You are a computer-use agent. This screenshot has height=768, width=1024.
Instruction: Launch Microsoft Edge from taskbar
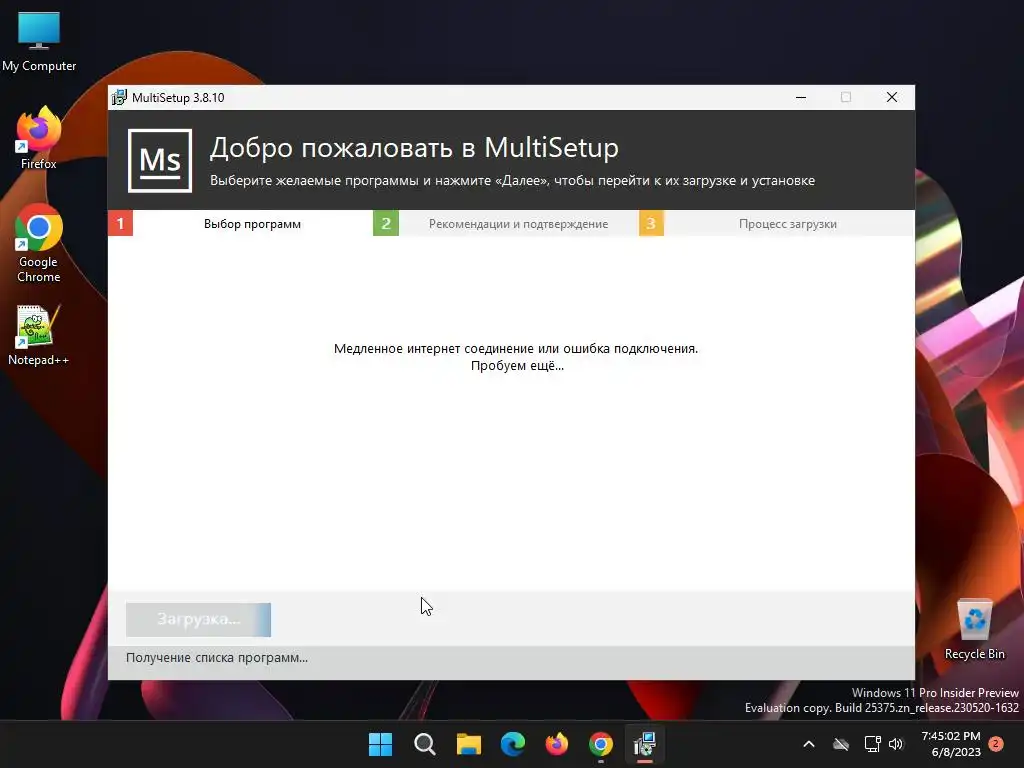pos(513,744)
